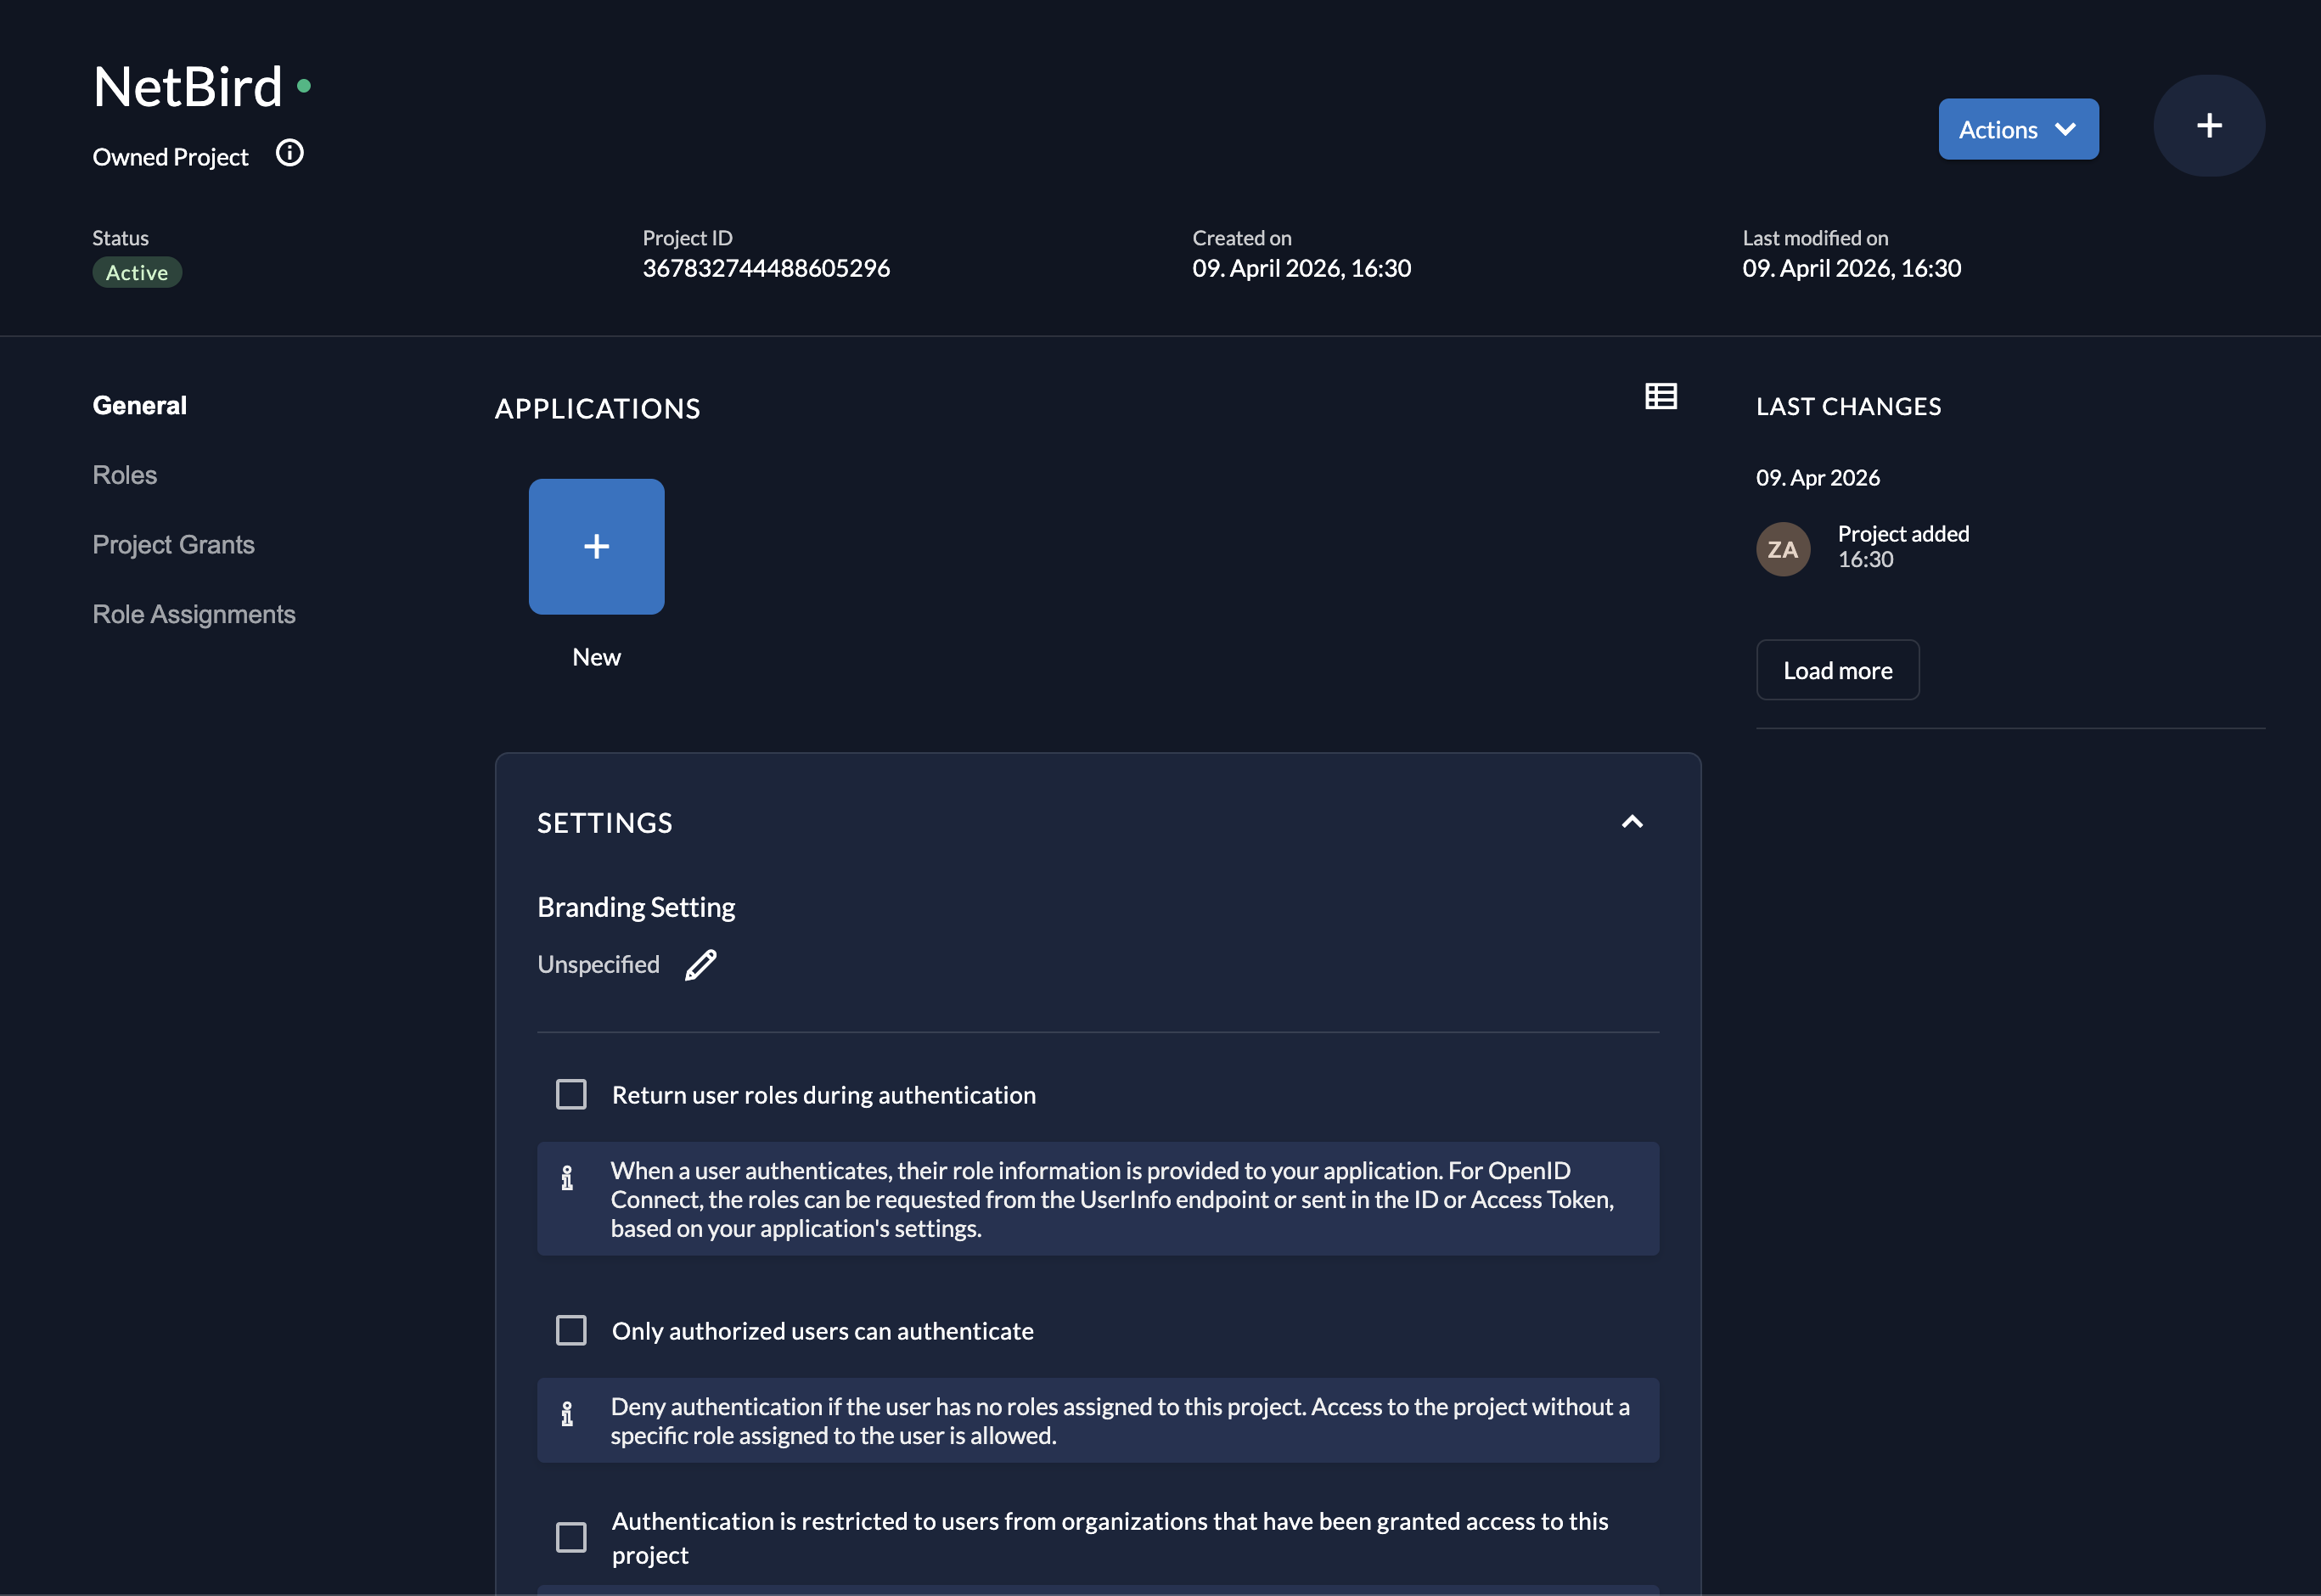Tick the restrict to granted organizations checkbox
The image size is (2321, 1596).
571,1537
